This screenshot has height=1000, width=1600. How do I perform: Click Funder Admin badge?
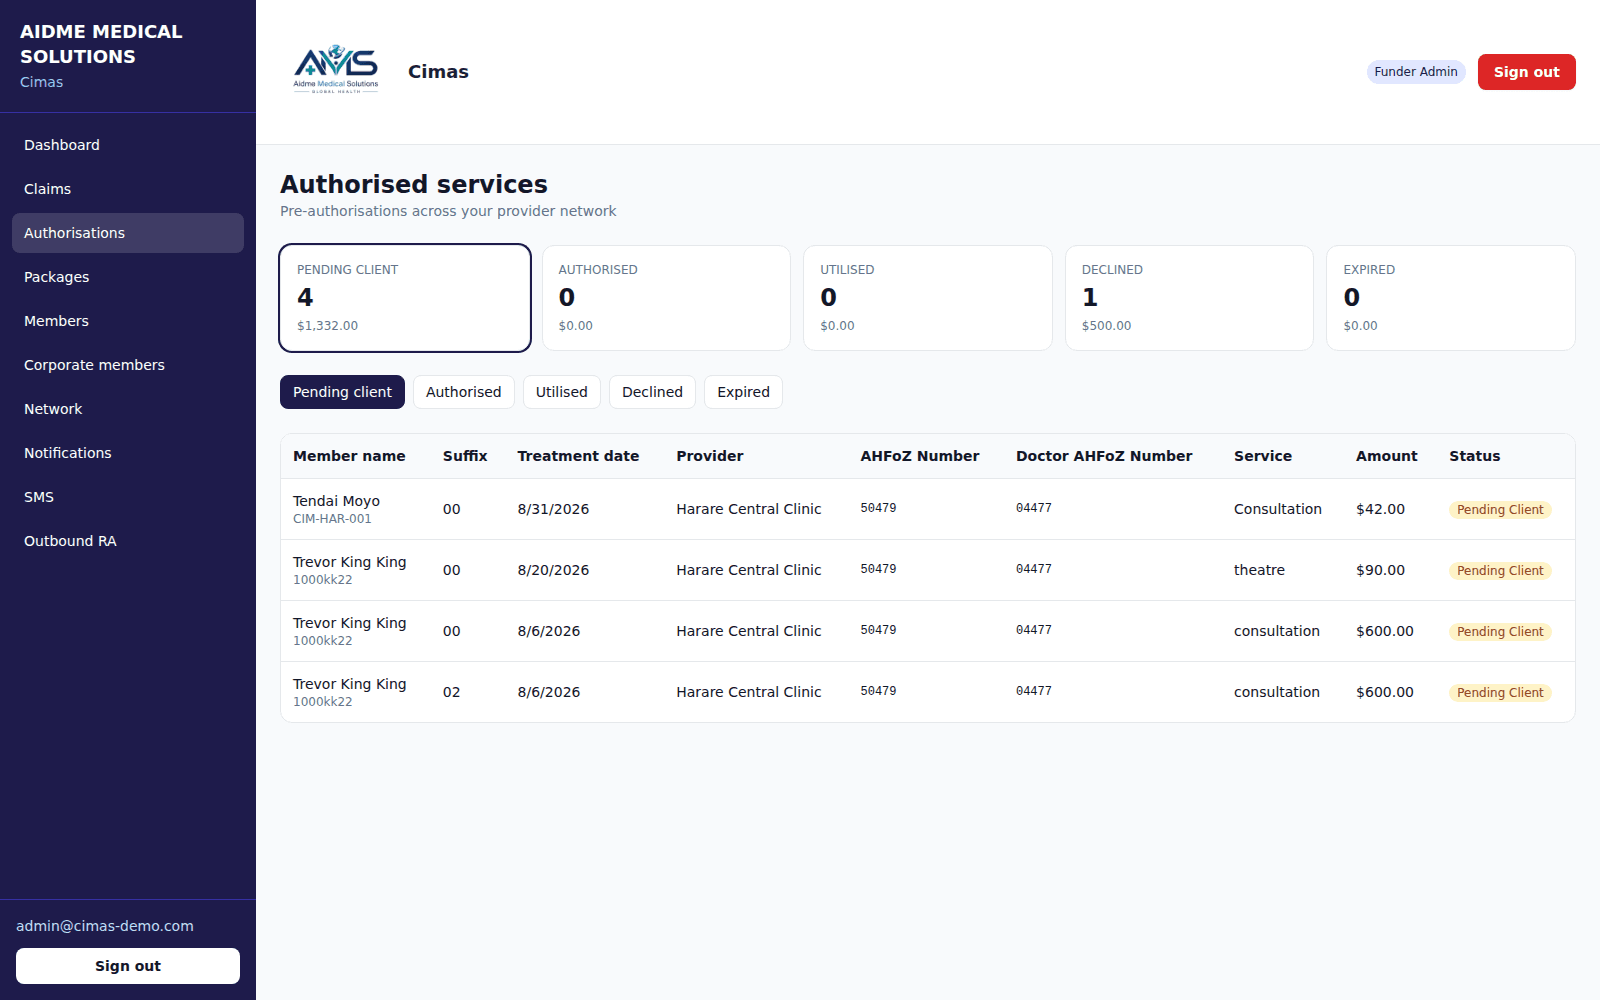[1416, 72]
